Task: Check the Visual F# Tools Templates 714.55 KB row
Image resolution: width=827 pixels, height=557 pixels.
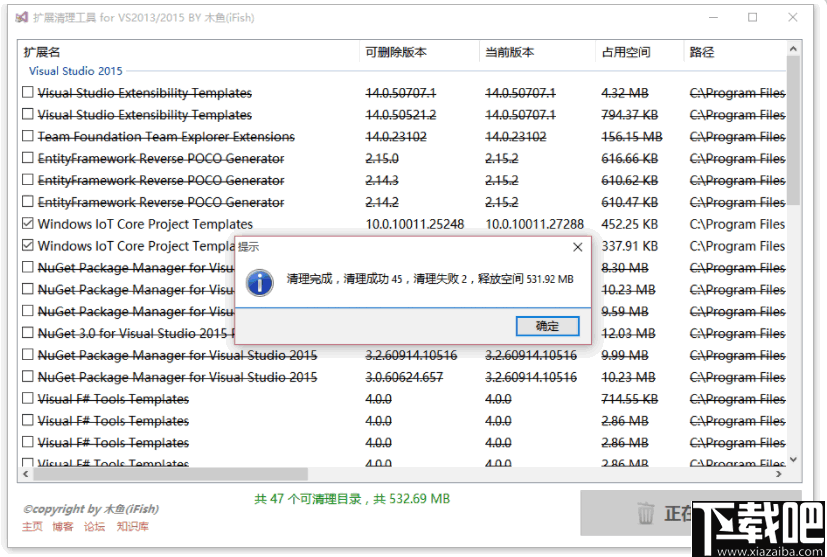Action: (28, 398)
